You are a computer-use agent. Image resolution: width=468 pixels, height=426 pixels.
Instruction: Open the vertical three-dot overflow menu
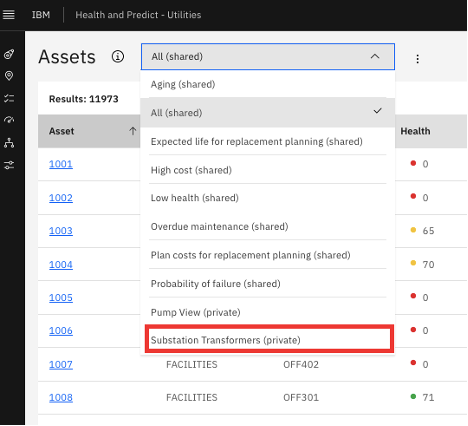click(x=417, y=59)
